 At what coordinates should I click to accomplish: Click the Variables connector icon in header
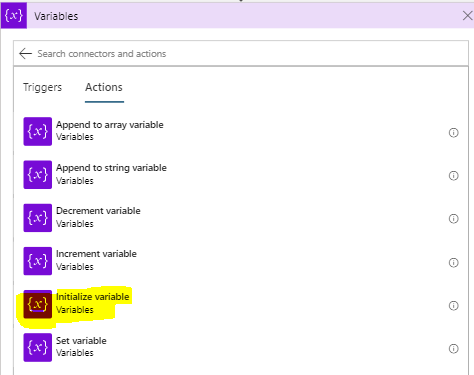[x=14, y=16]
